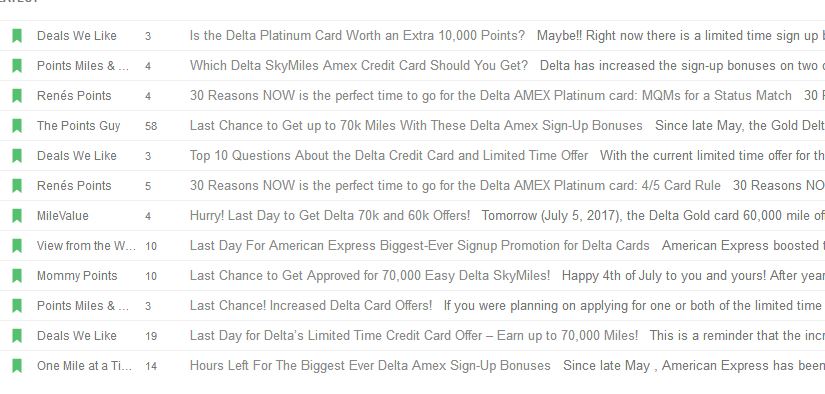Select Mommy Points source name
This screenshot has width=825, height=394.
coord(77,276)
